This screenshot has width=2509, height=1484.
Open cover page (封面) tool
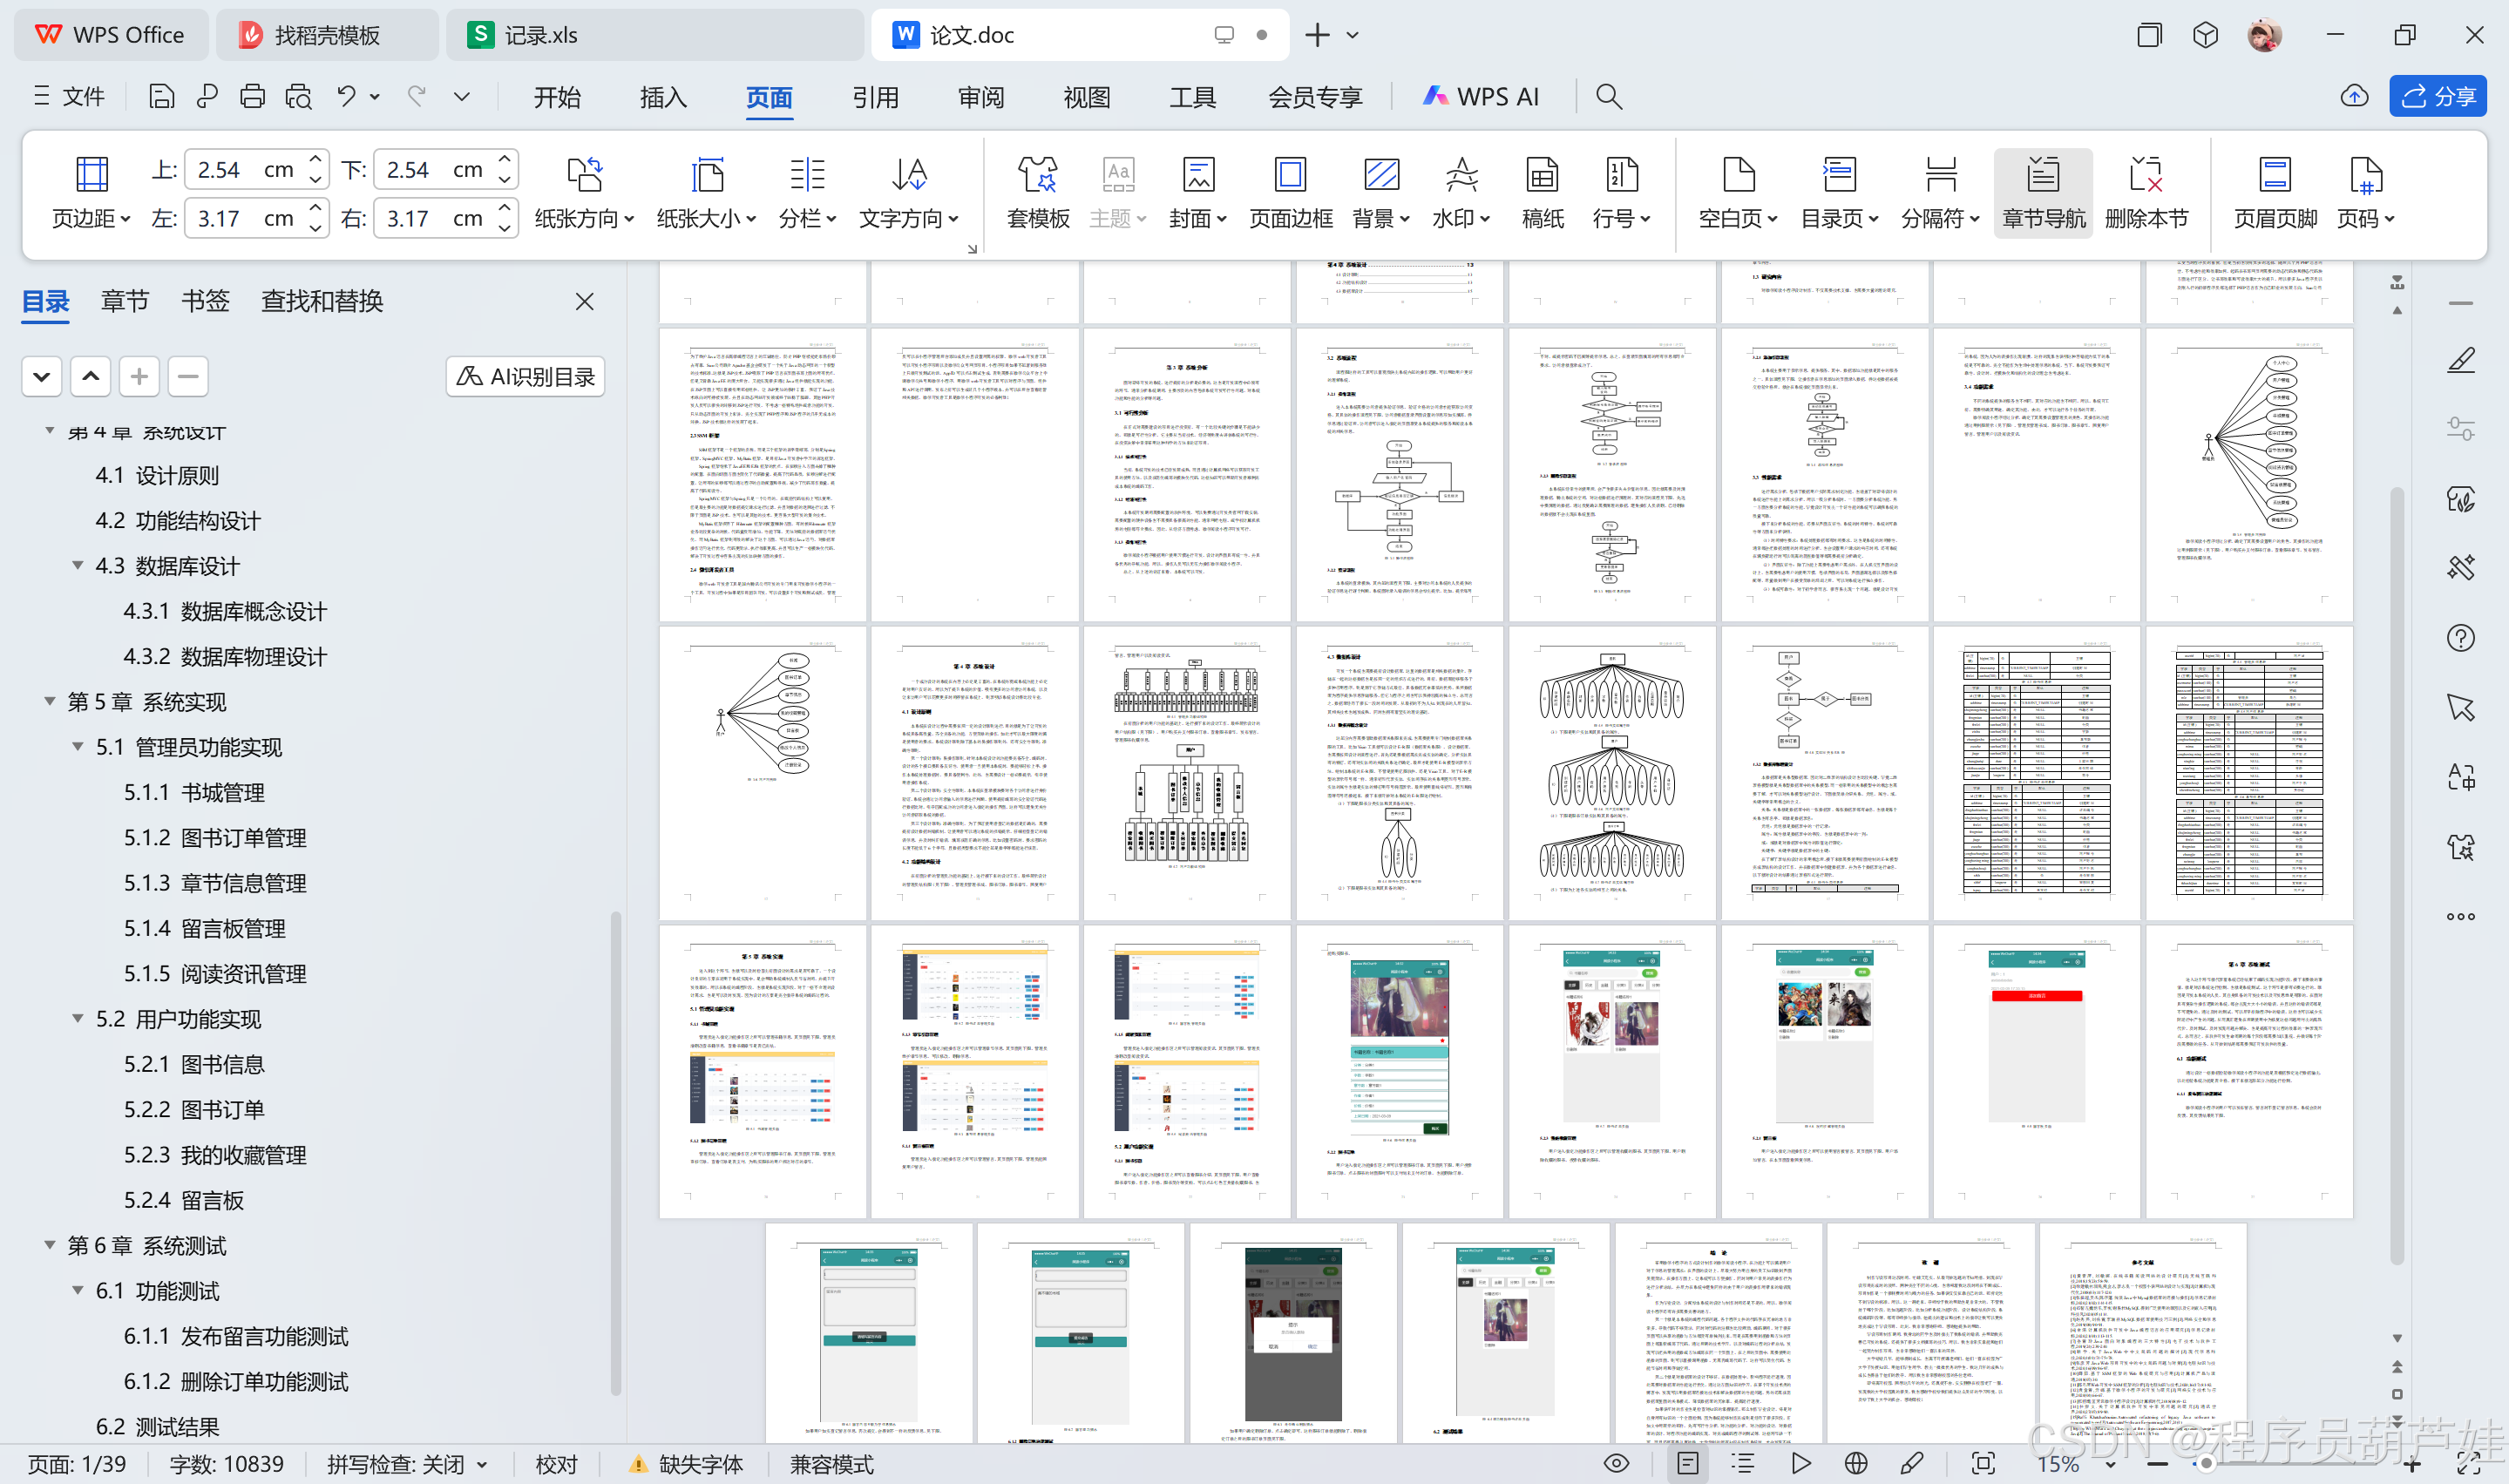pyautogui.click(x=1198, y=193)
